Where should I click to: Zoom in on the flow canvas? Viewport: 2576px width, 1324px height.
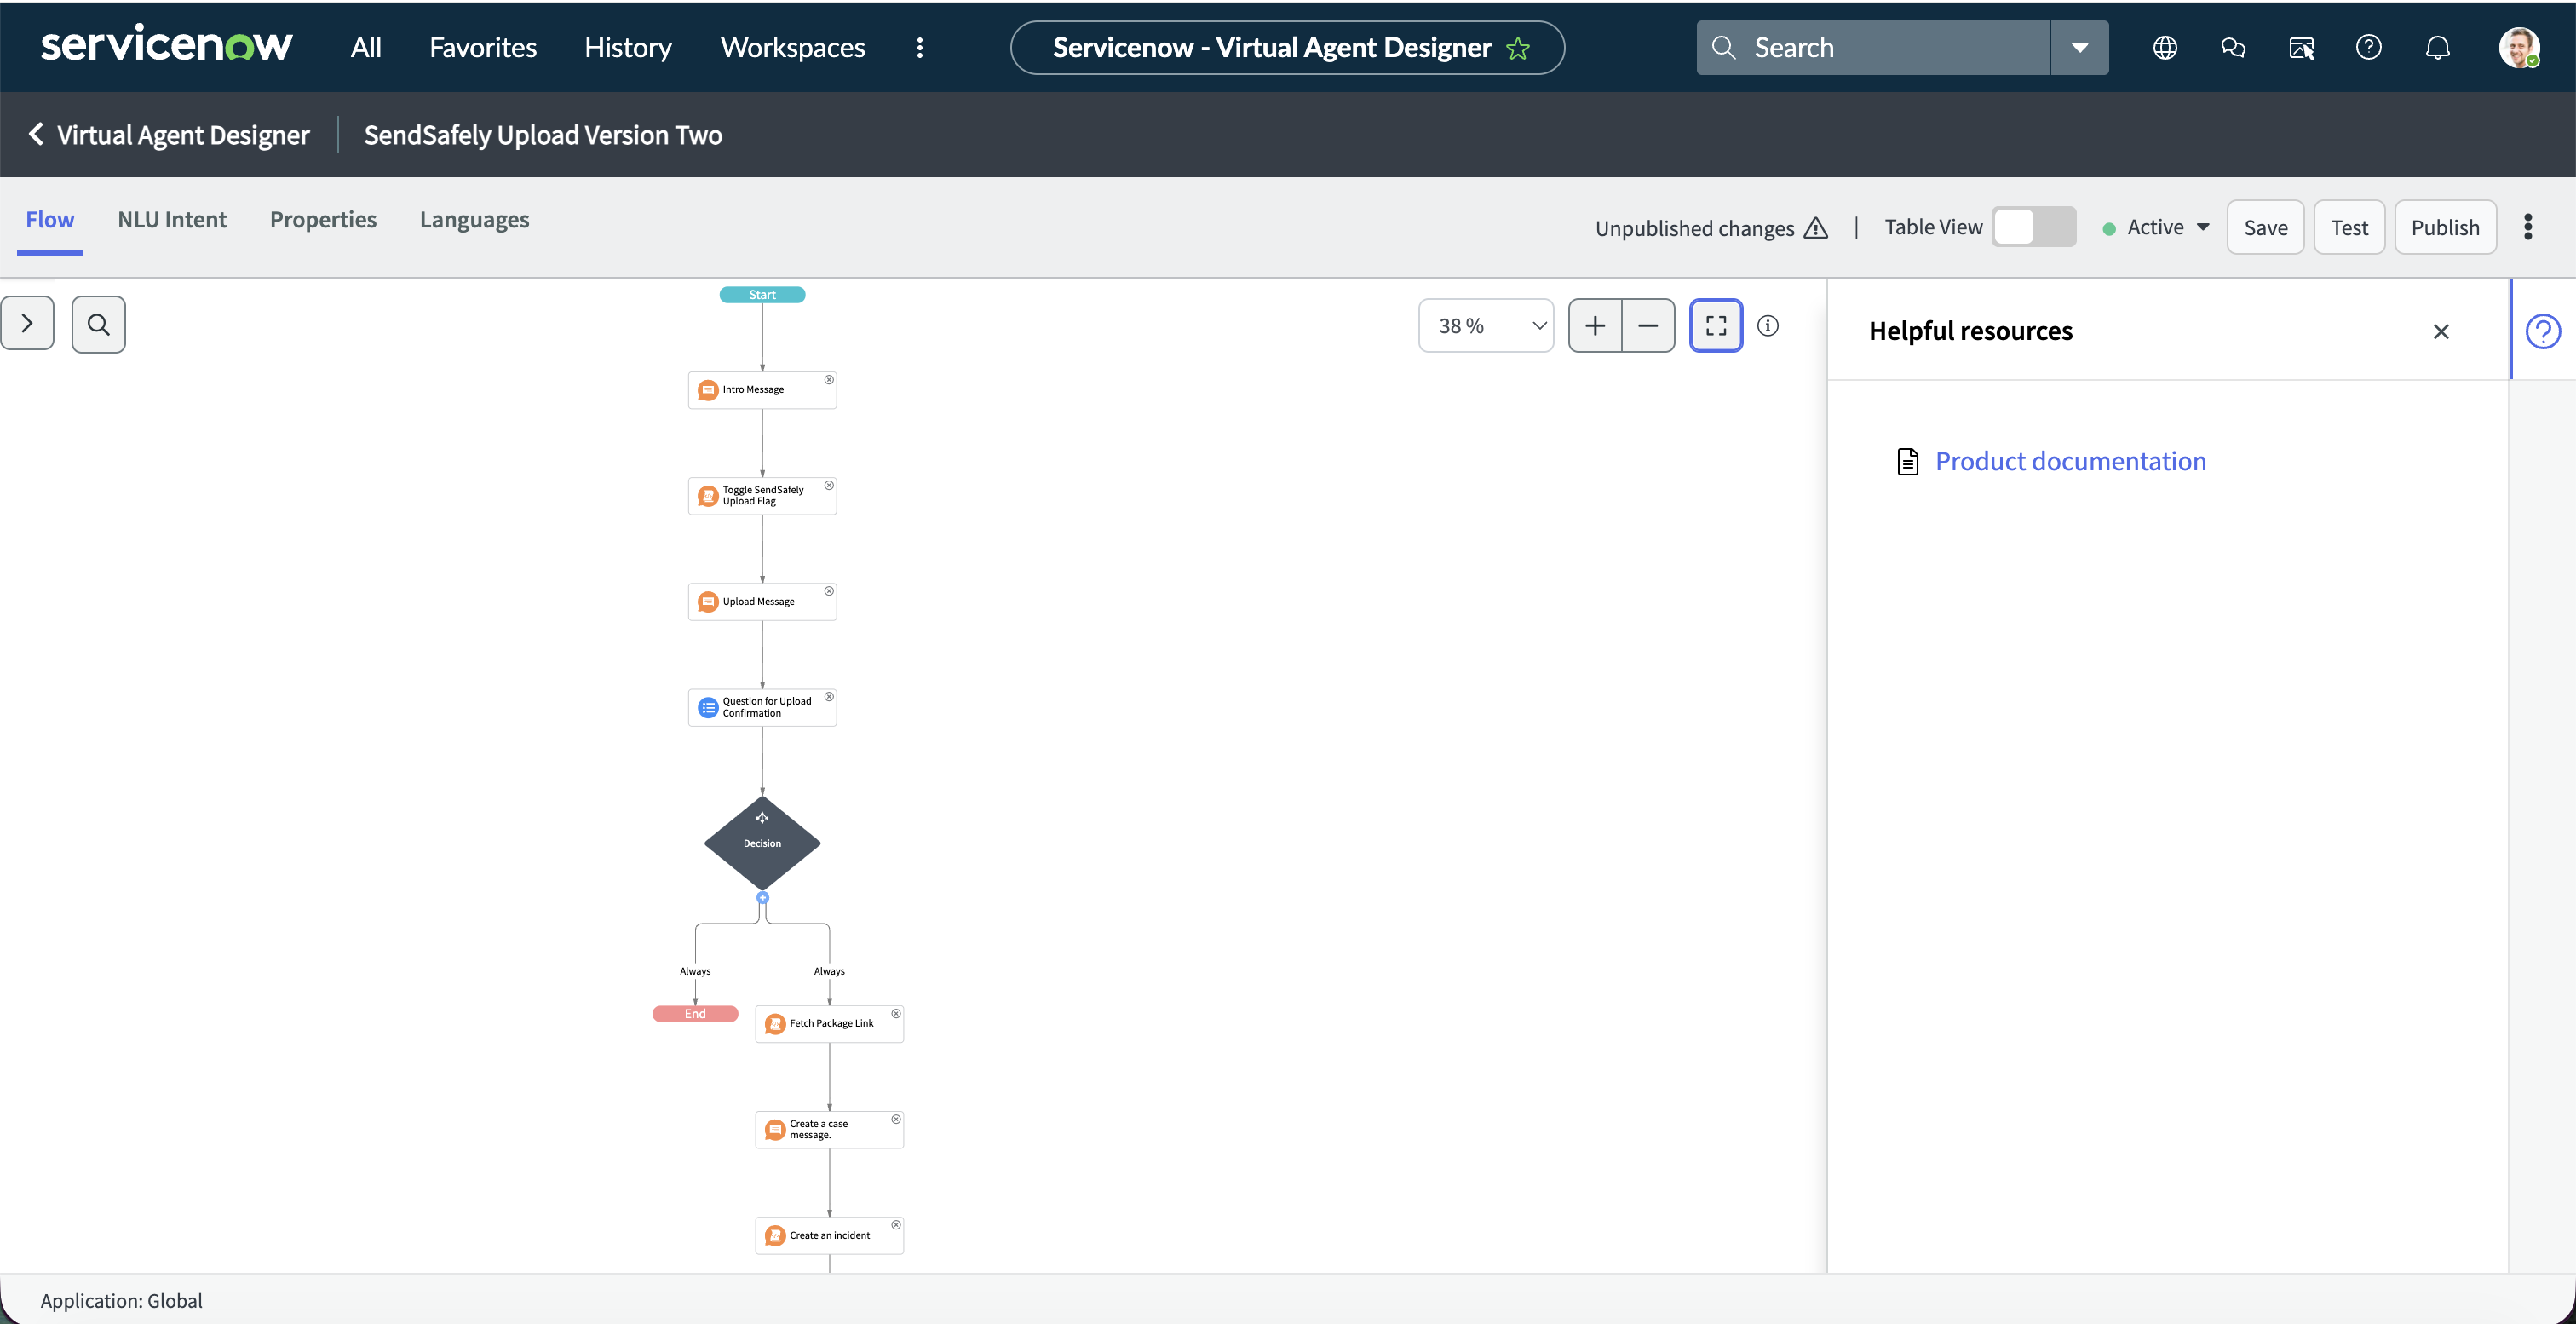[1595, 326]
